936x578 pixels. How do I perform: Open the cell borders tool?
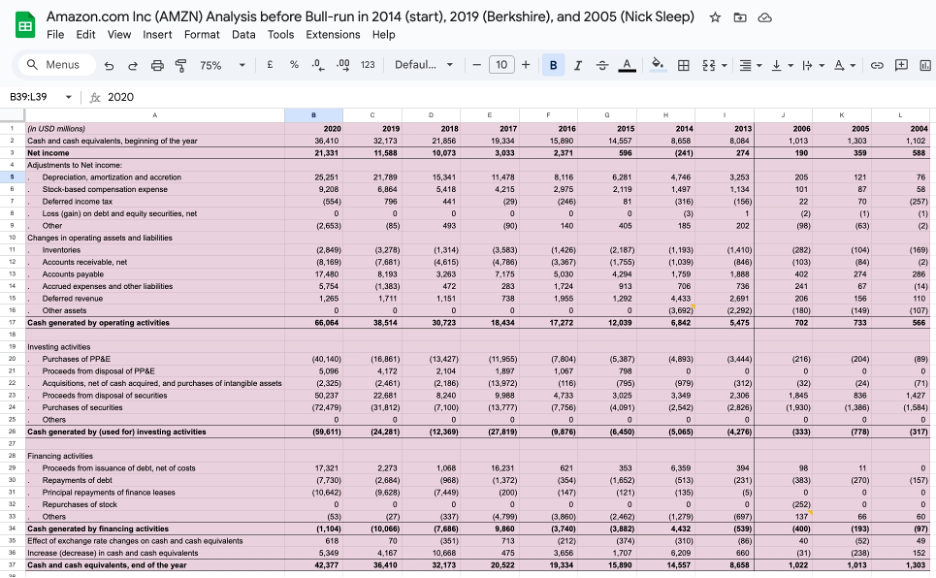(683, 65)
